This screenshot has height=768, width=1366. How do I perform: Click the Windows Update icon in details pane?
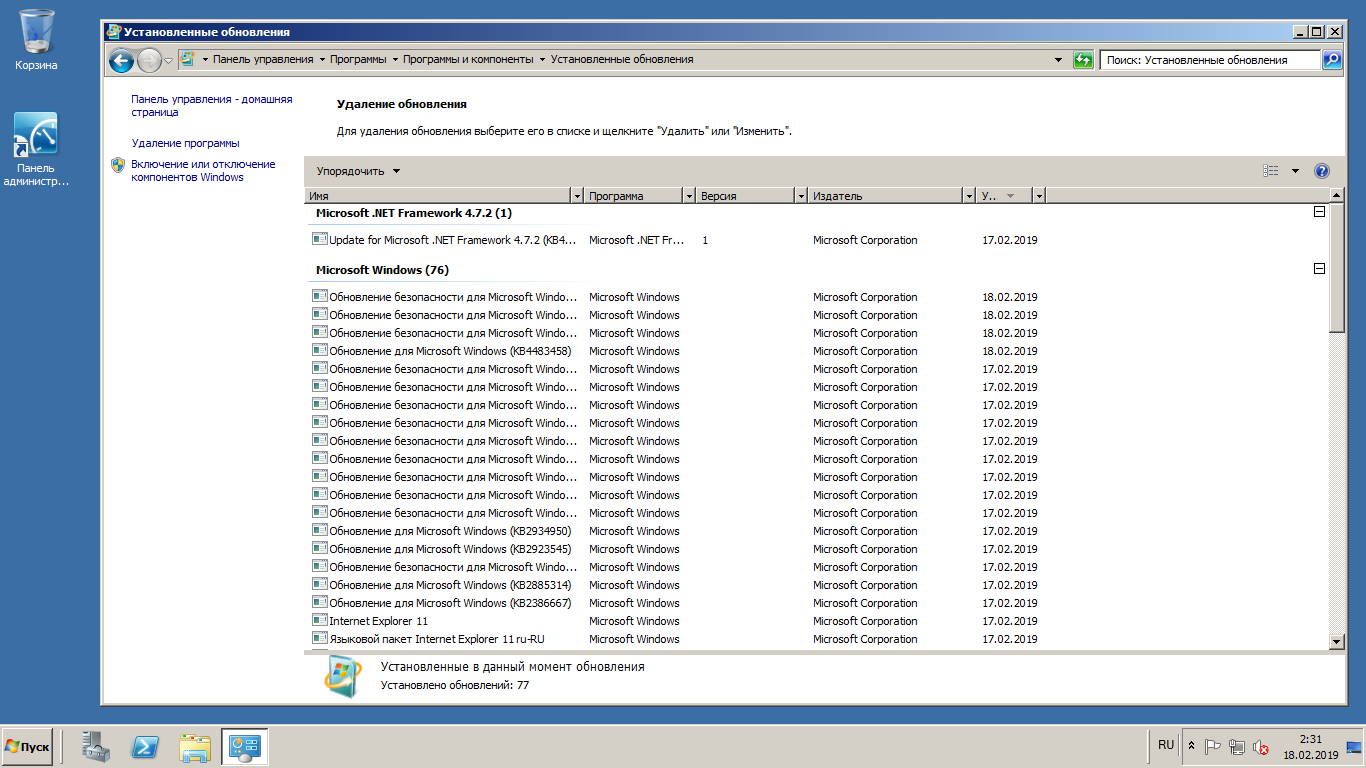(x=343, y=677)
